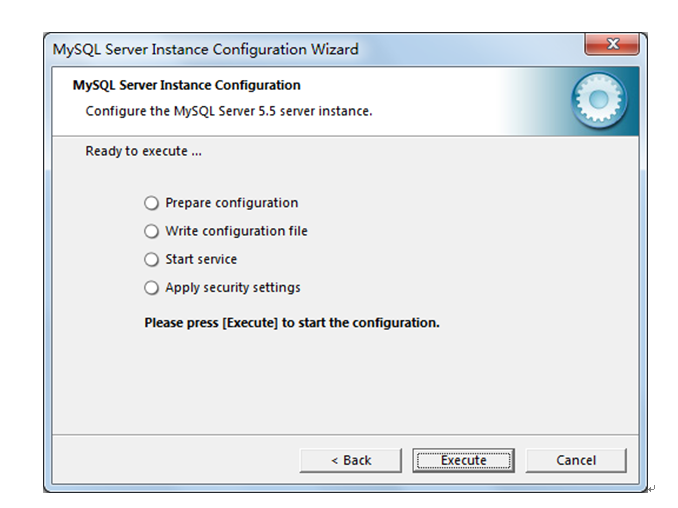Click the 'MySQL Server Instance Configuration' heading
Image resolution: width=678 pixels, height=508 pixels.
point(186,85)
